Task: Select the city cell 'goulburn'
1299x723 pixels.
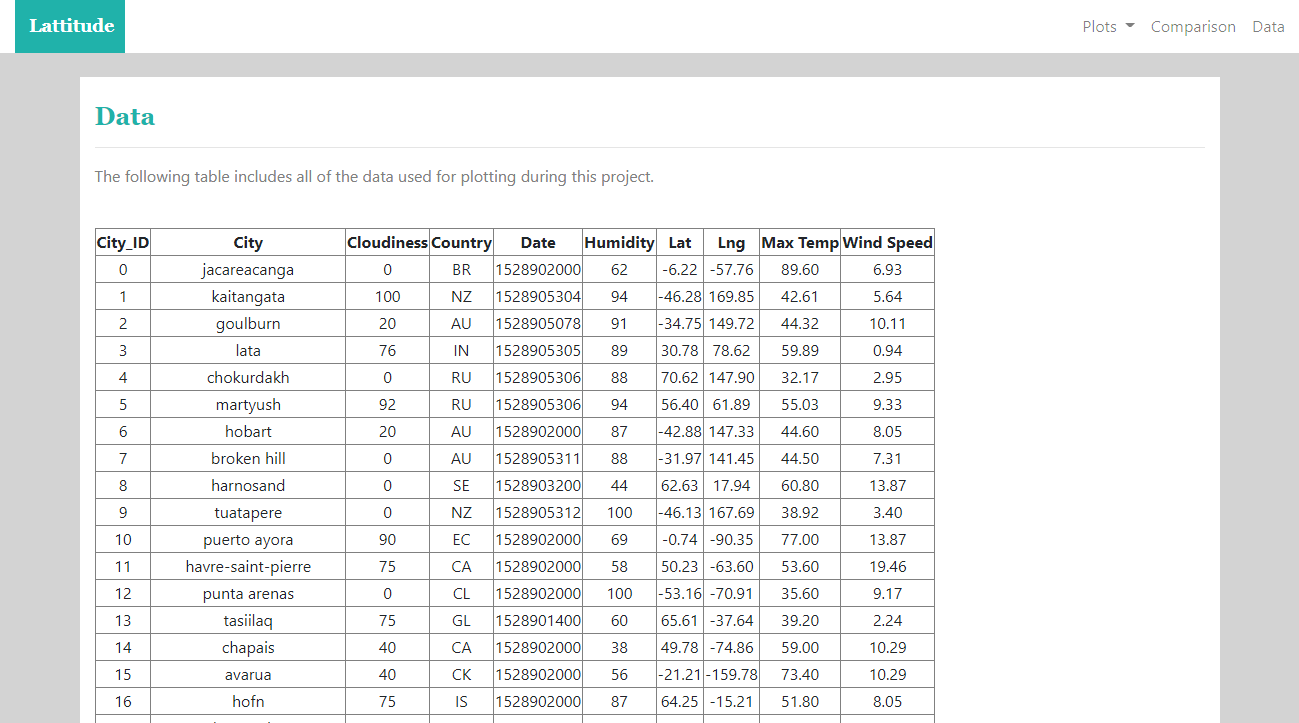Action: [248, 324]
